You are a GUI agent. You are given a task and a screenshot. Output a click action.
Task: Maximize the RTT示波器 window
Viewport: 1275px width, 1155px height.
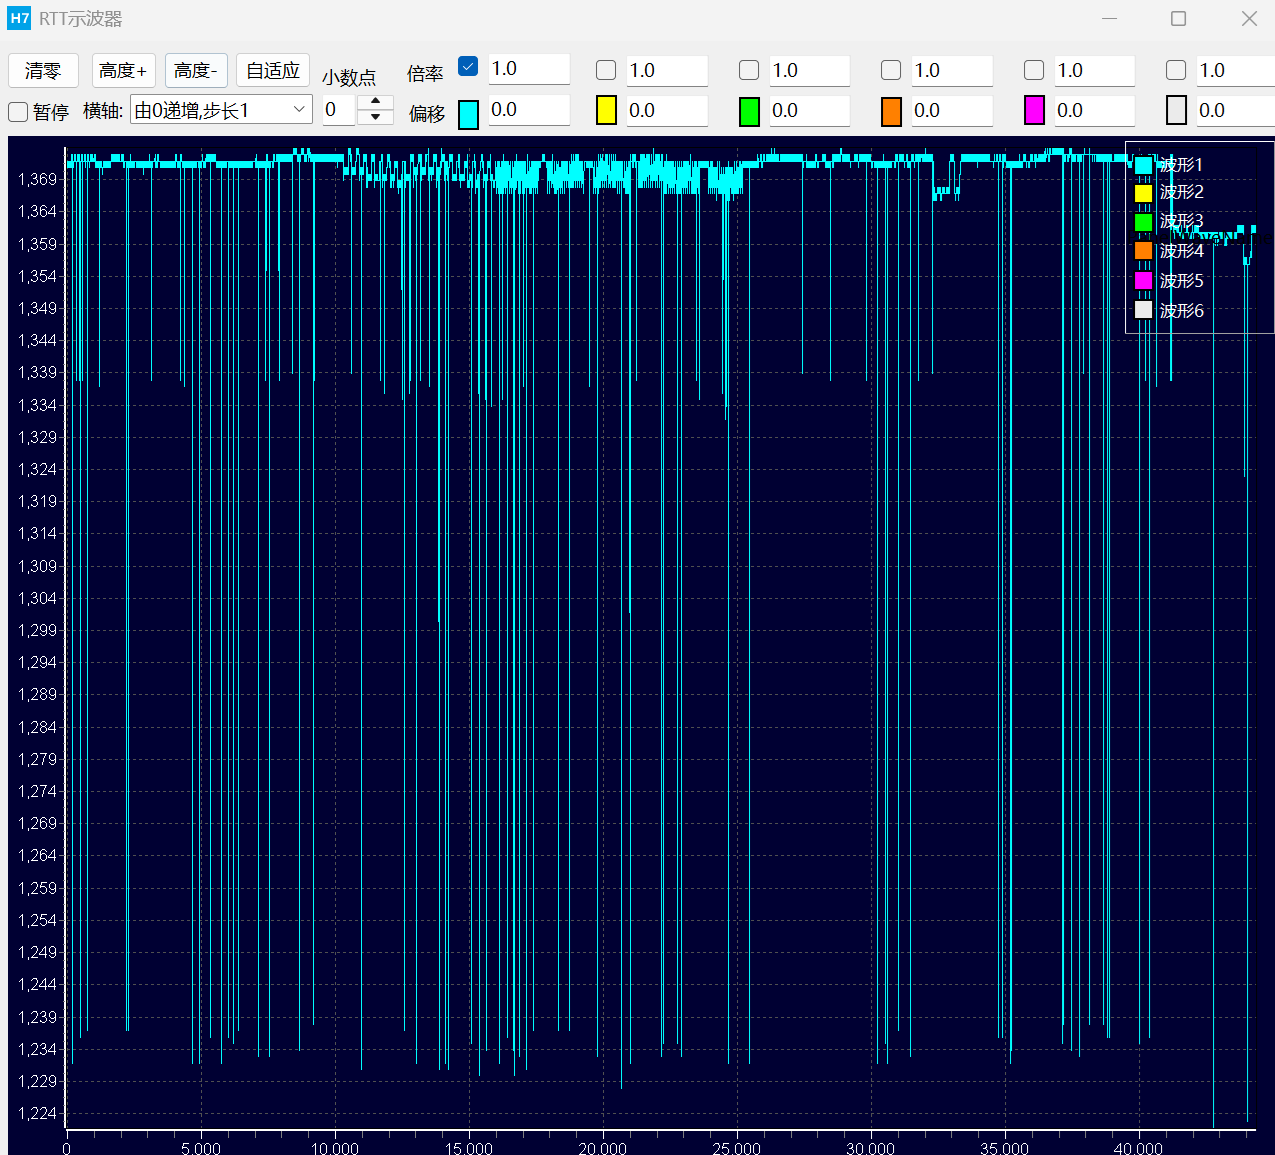1179,18
